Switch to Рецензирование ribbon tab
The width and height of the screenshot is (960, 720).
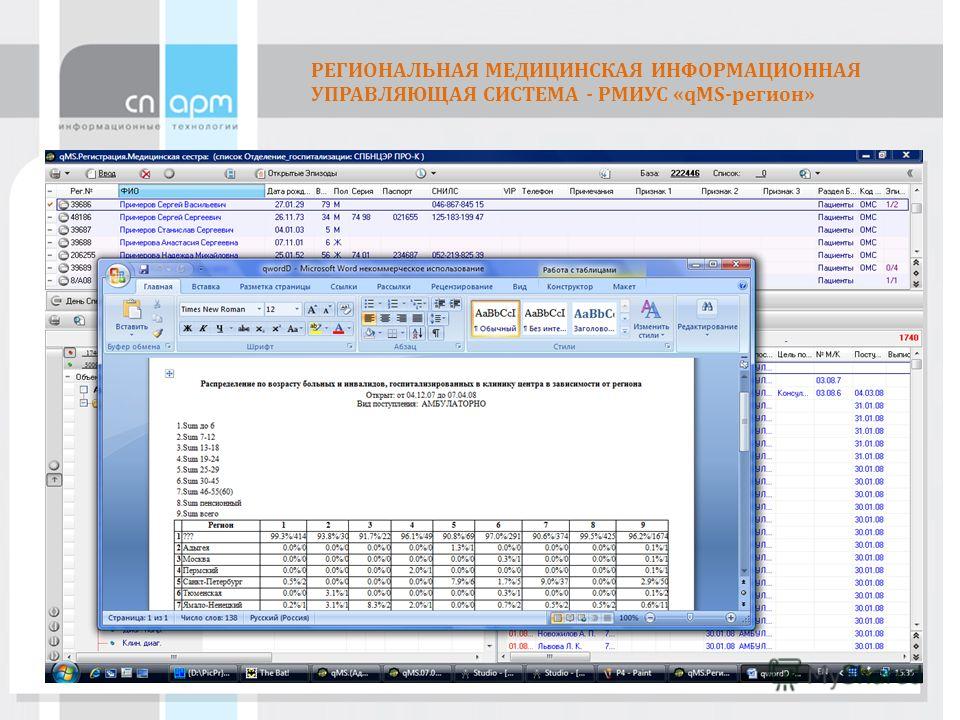click(462, 287)
